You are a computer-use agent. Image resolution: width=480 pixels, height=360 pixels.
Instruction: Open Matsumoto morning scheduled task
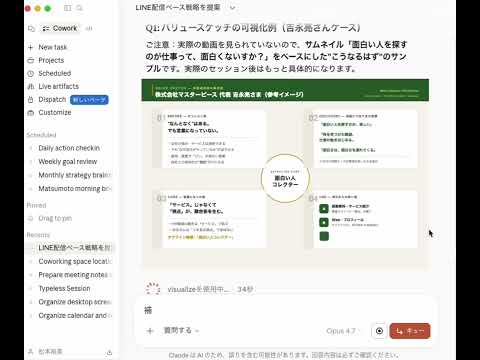(74, 189)
